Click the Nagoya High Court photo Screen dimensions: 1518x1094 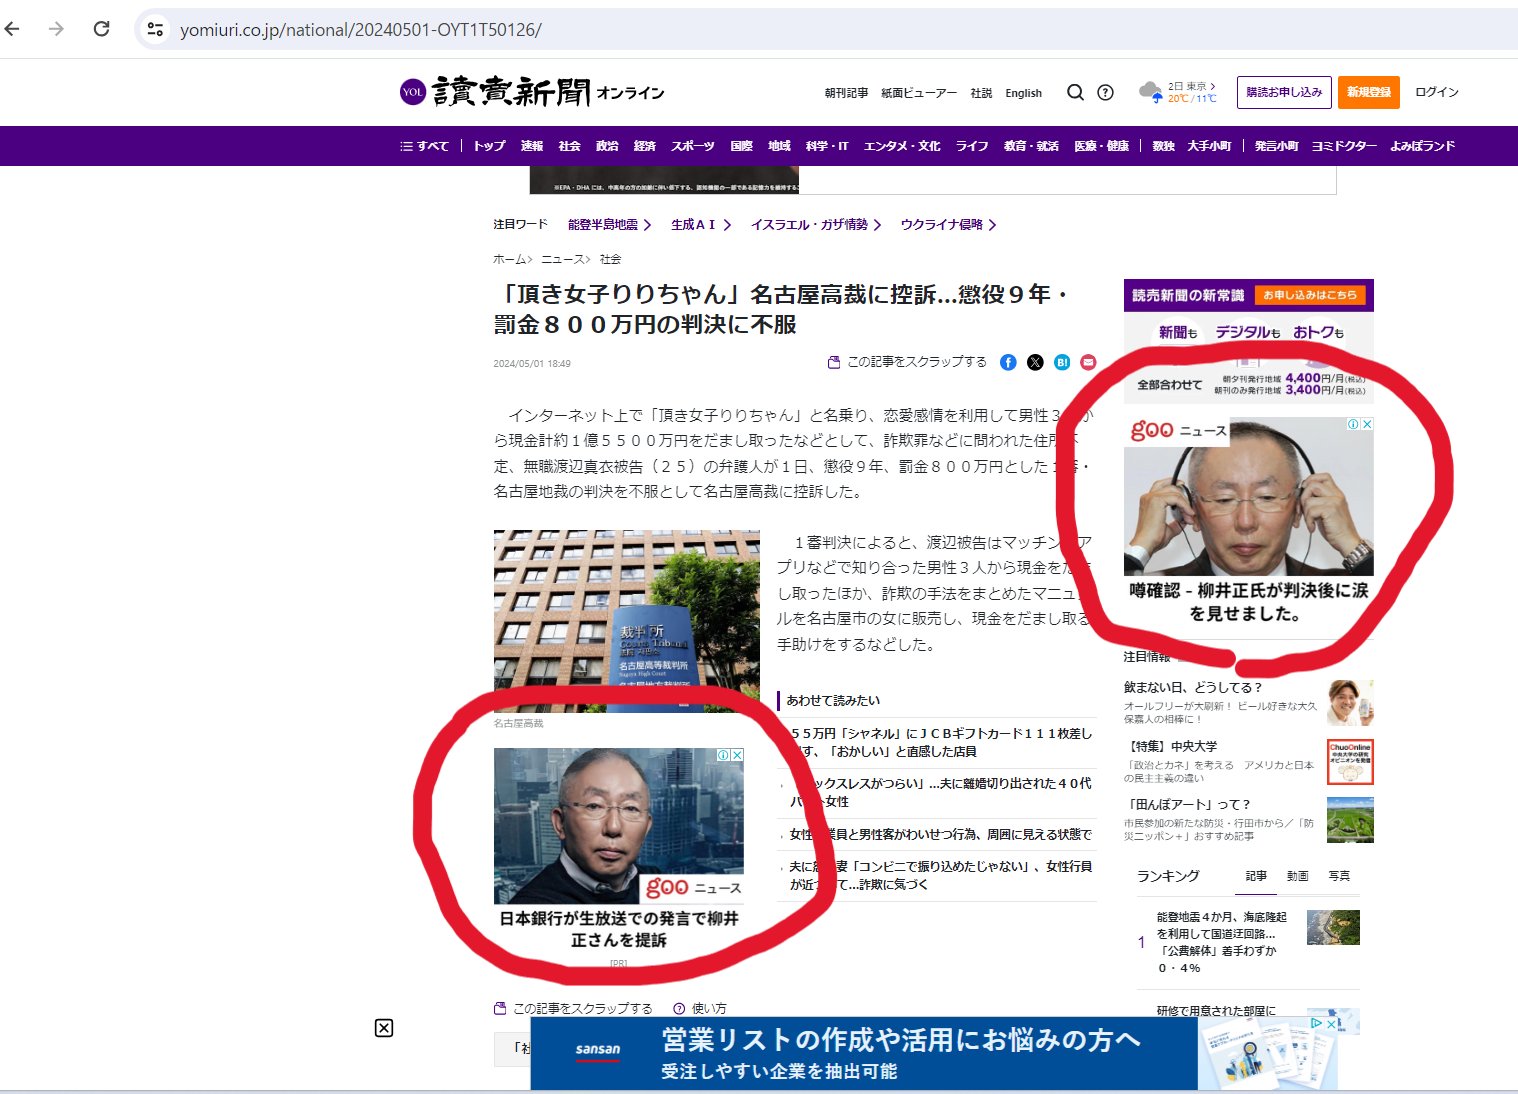pos(627,620)
